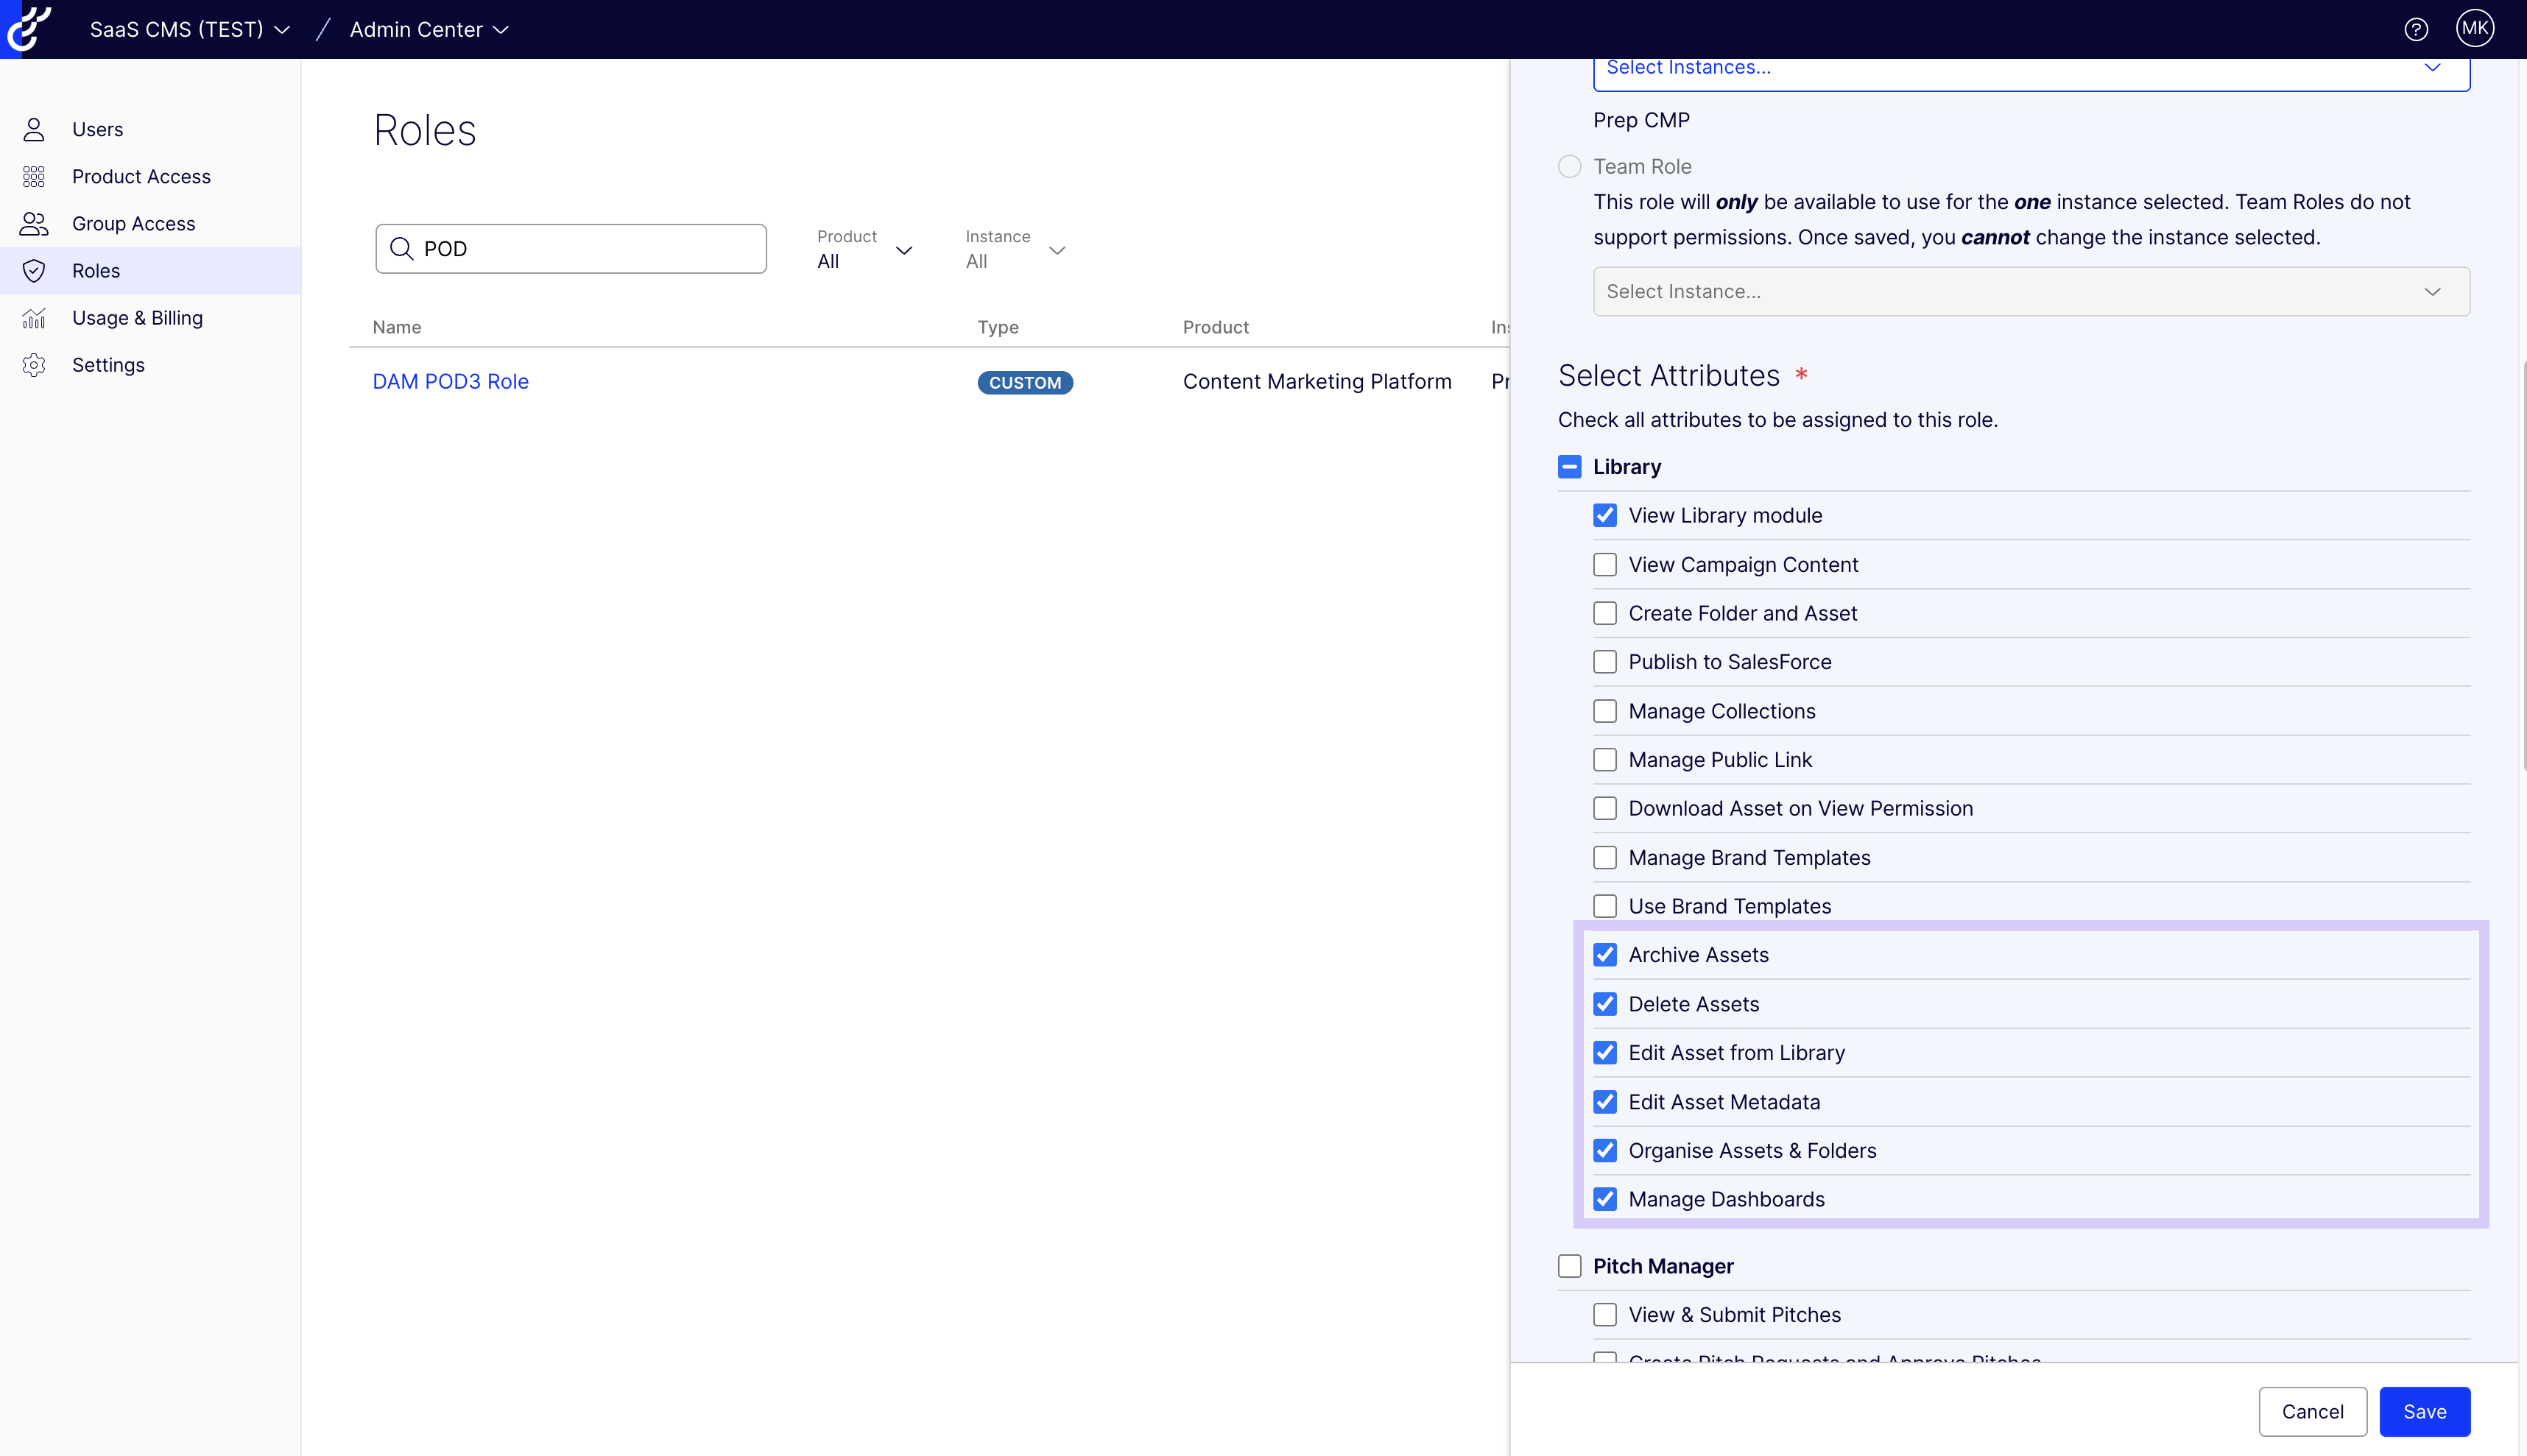Viewport: 2527px width, 1456px height.
Task: Check Use Brand Templates
Action: pos(1604,906)
